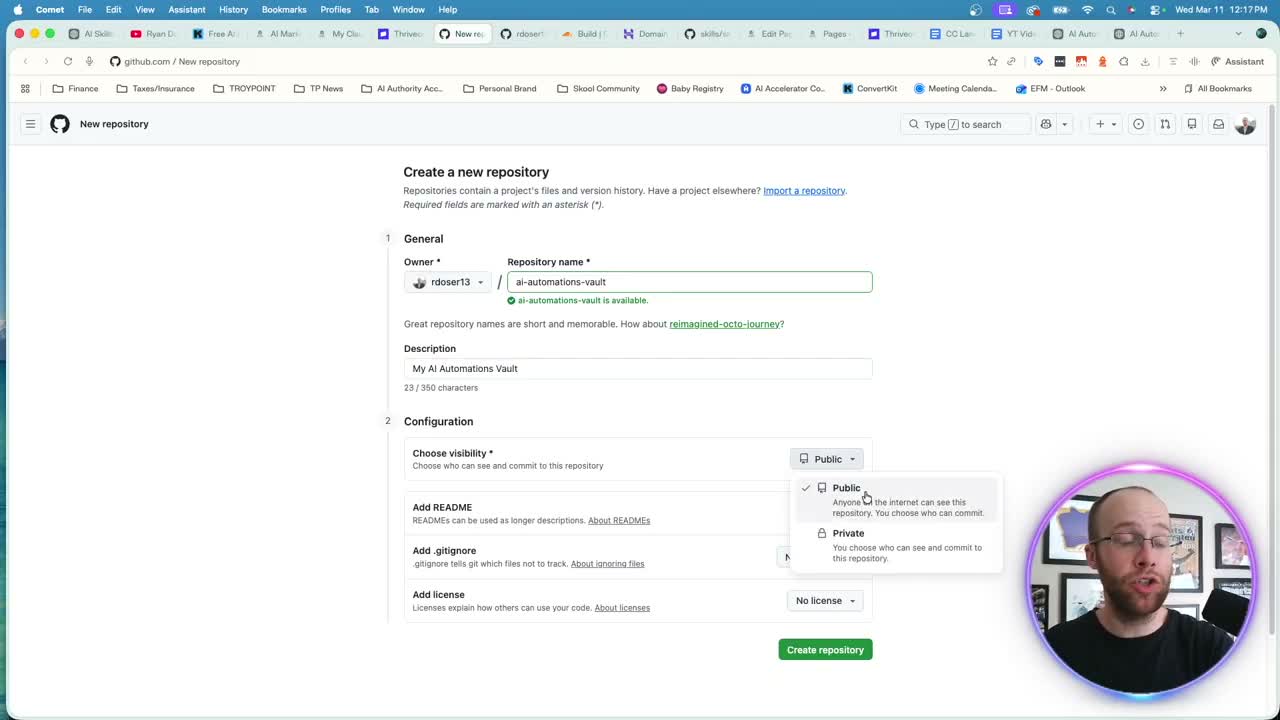
Task: Open the Finance bookmarks folder
Action: click(x=75, y=88)
